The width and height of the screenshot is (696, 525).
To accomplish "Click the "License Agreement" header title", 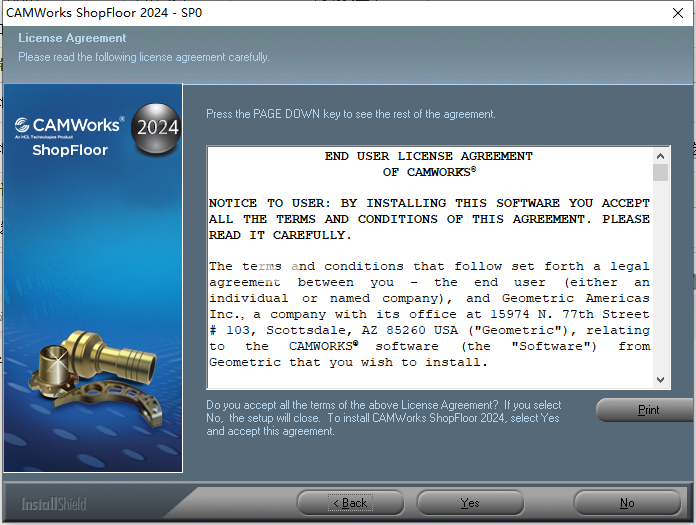I will [72, 38].
